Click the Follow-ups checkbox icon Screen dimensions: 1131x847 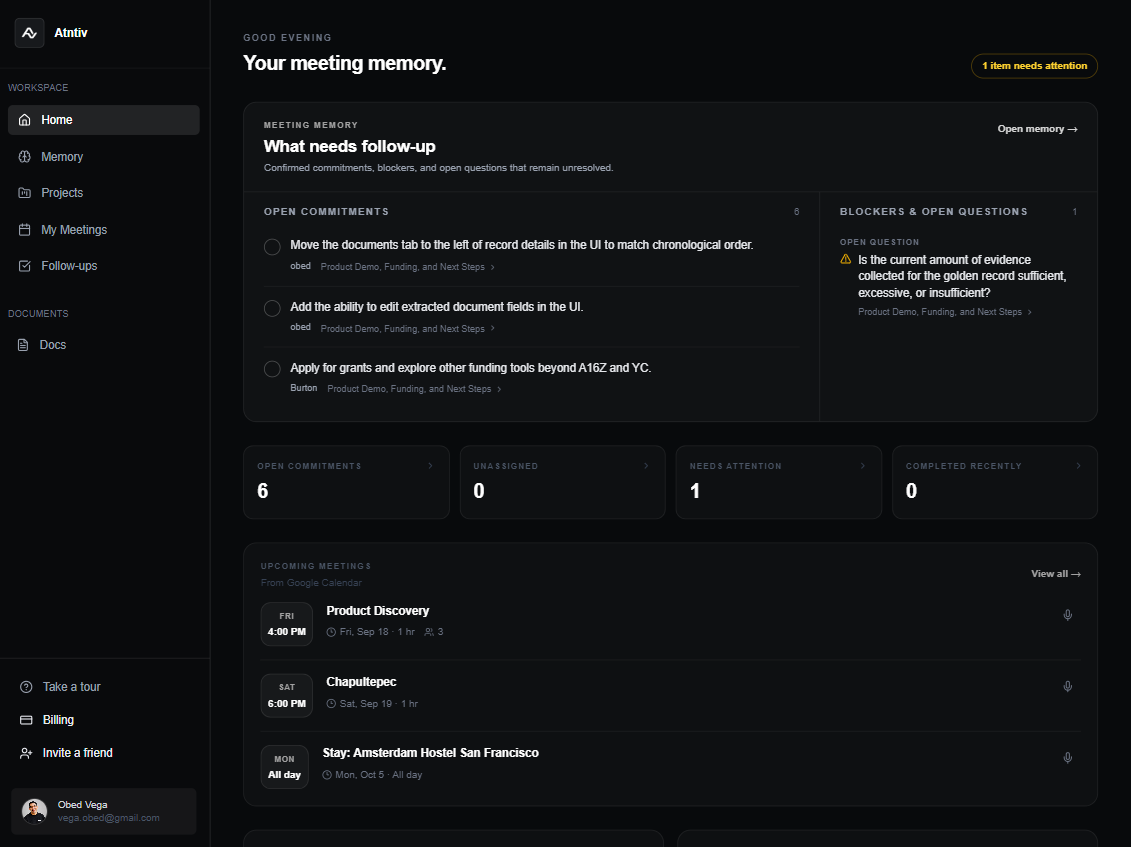[x=25, y=265]
